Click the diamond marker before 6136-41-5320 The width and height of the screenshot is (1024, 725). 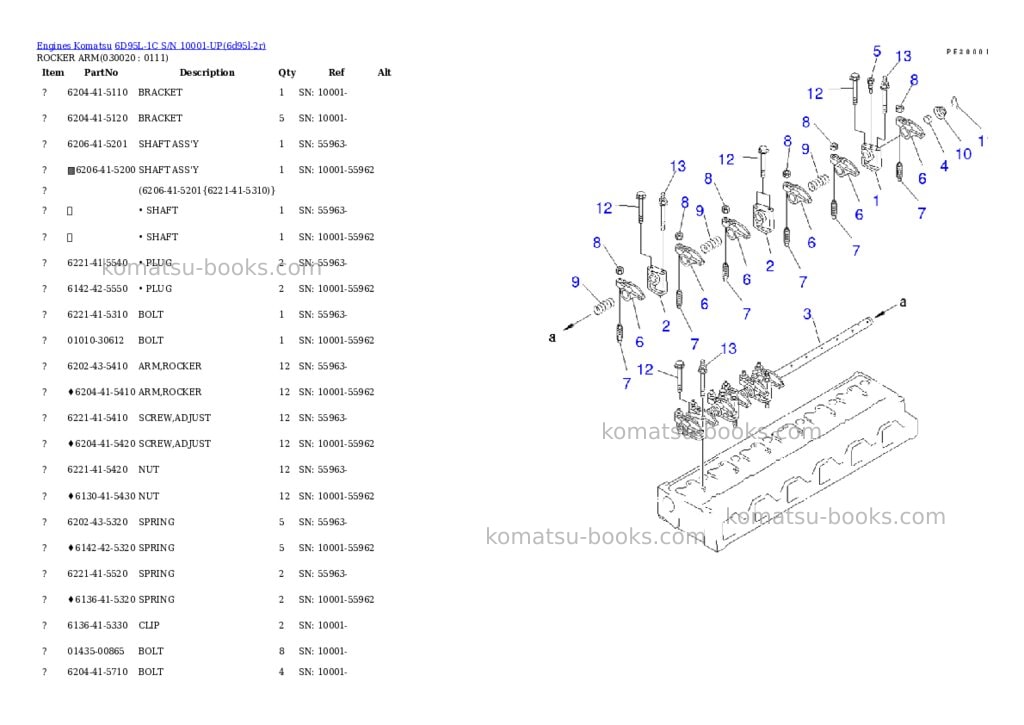(71, 600)
